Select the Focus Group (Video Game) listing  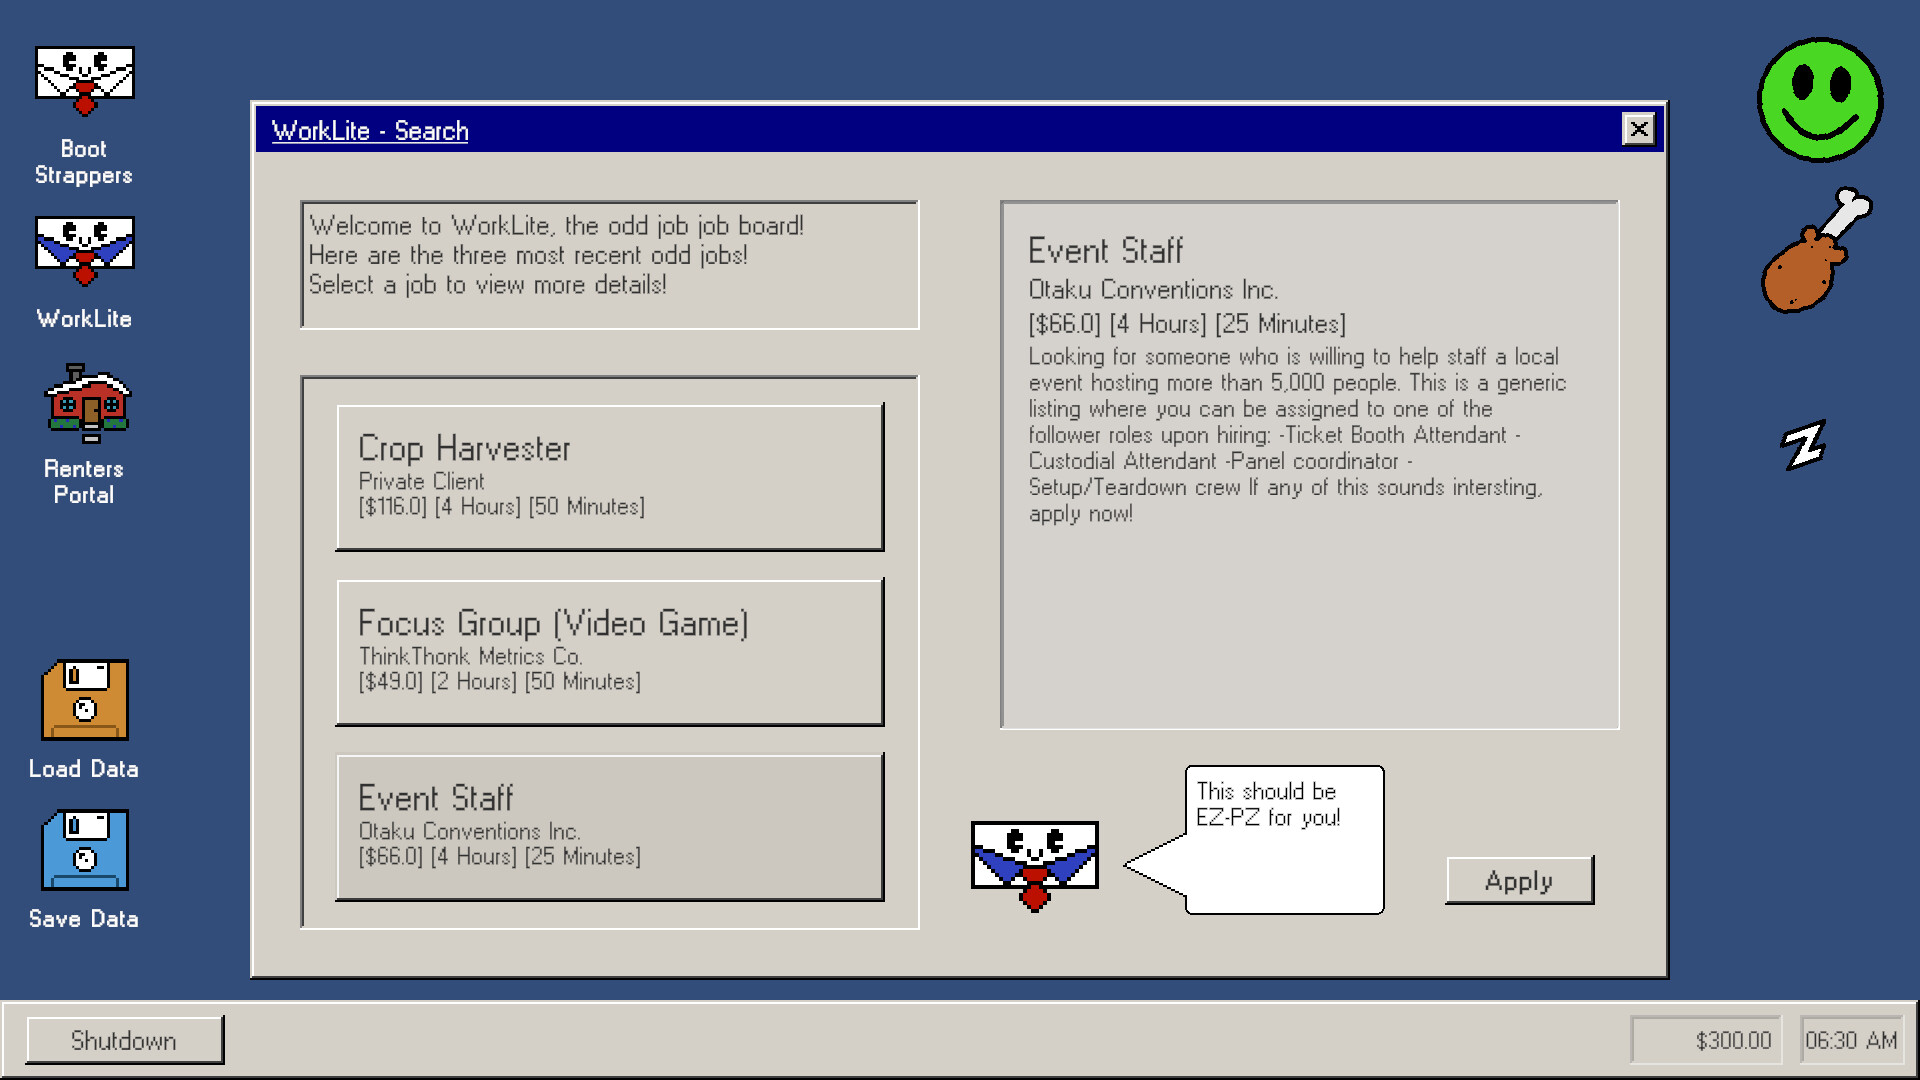[610, 651]
